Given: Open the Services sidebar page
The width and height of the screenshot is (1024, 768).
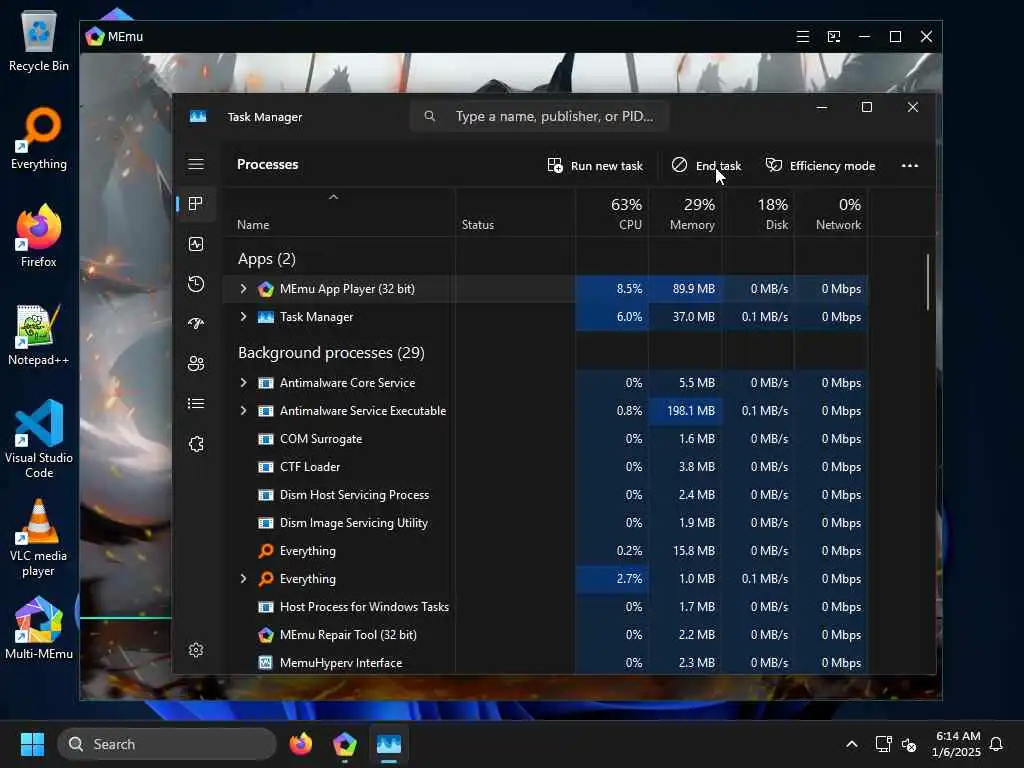Looking at the screenshot, I should (196, 444).
